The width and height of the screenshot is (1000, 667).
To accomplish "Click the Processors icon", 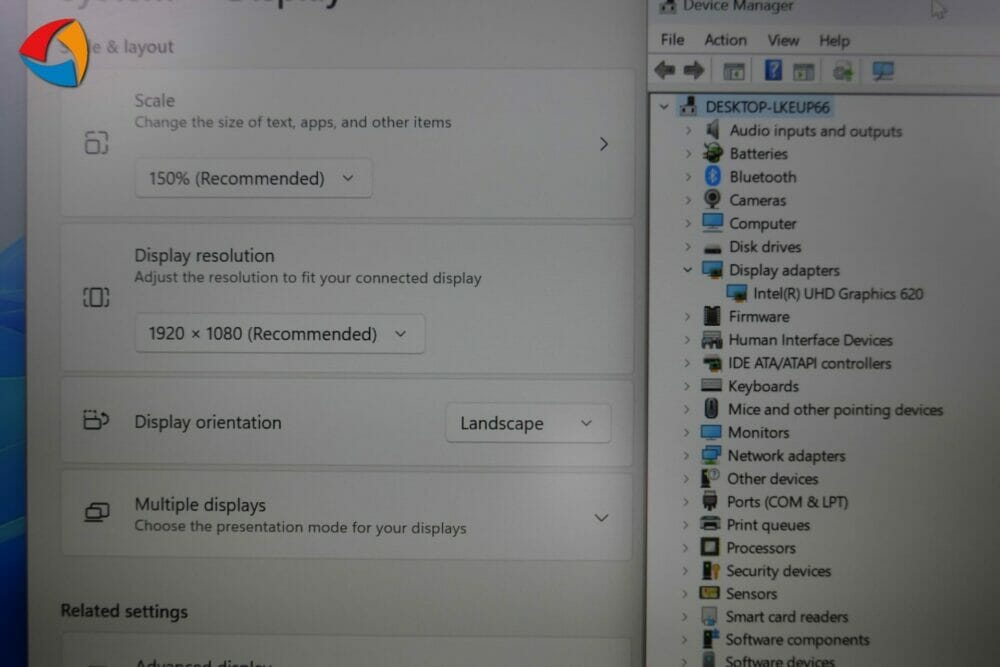I will click(x=709, y=547).
